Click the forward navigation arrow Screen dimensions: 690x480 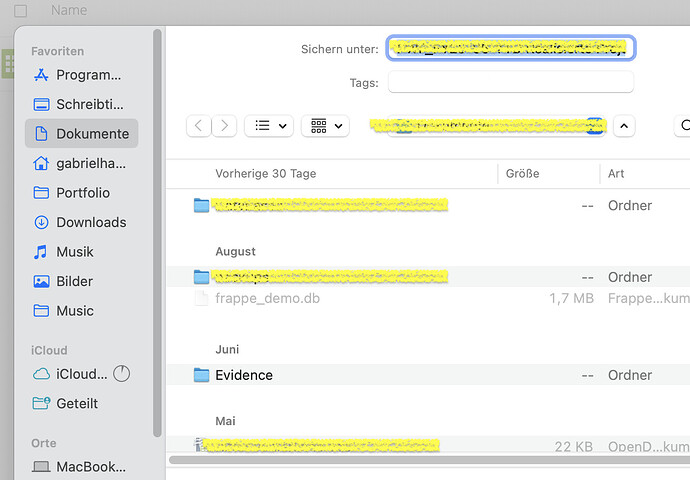pyautogui.click(x=225, y=126)
